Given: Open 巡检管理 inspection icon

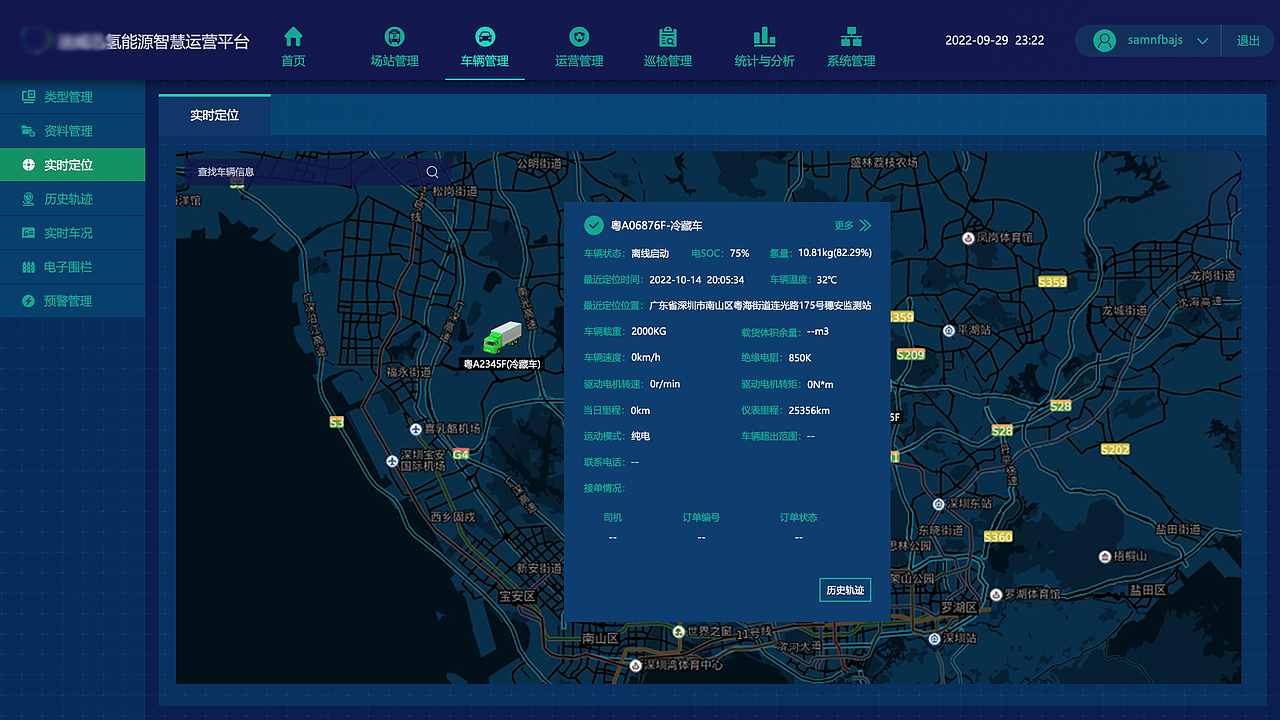Looking at the screenshot, I should tap(668, 37).
